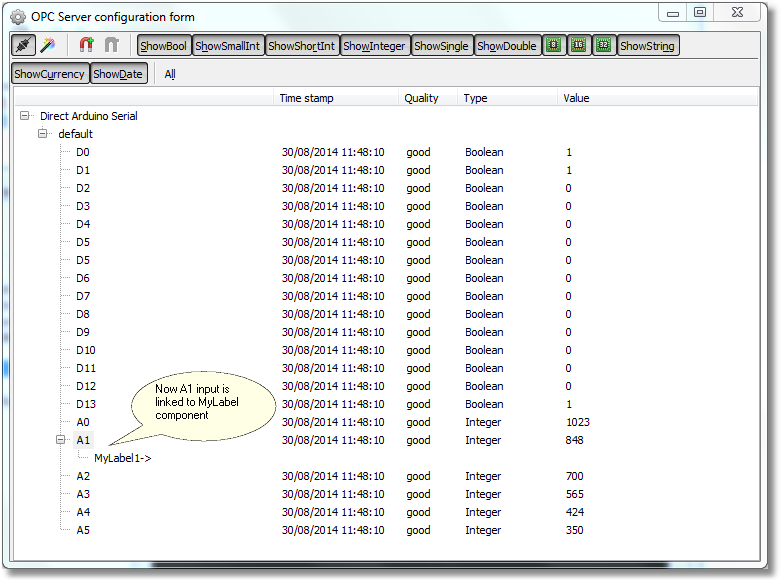Click the gray magnet icon
Image resolution: width=782 pixels, height=583 pixels.
click(112, 46)
